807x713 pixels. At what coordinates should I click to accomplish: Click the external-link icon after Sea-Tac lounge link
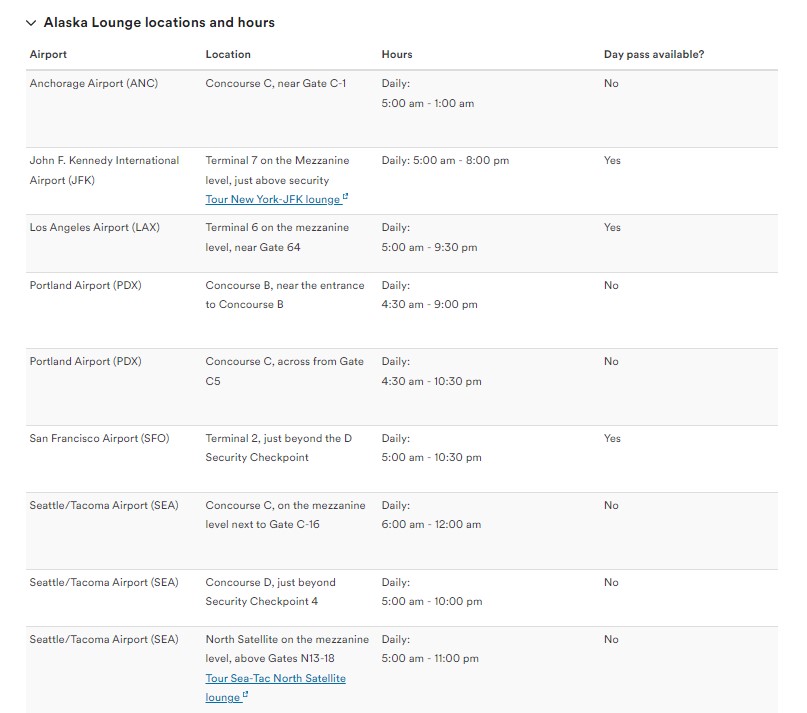pyautogui.click(x=245, y=694)
